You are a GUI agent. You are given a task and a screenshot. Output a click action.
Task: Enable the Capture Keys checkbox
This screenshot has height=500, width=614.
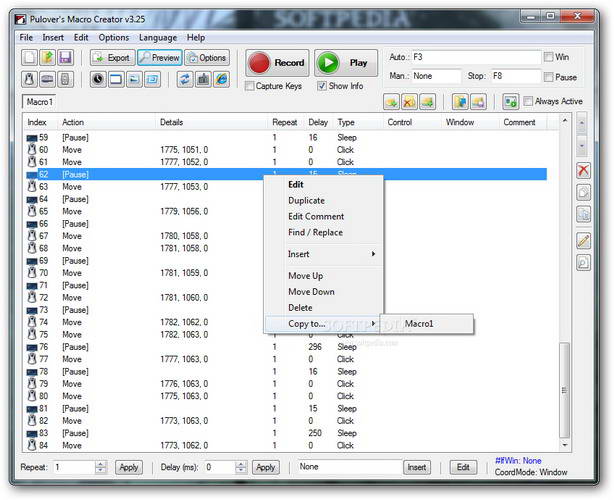click(249, 86)
